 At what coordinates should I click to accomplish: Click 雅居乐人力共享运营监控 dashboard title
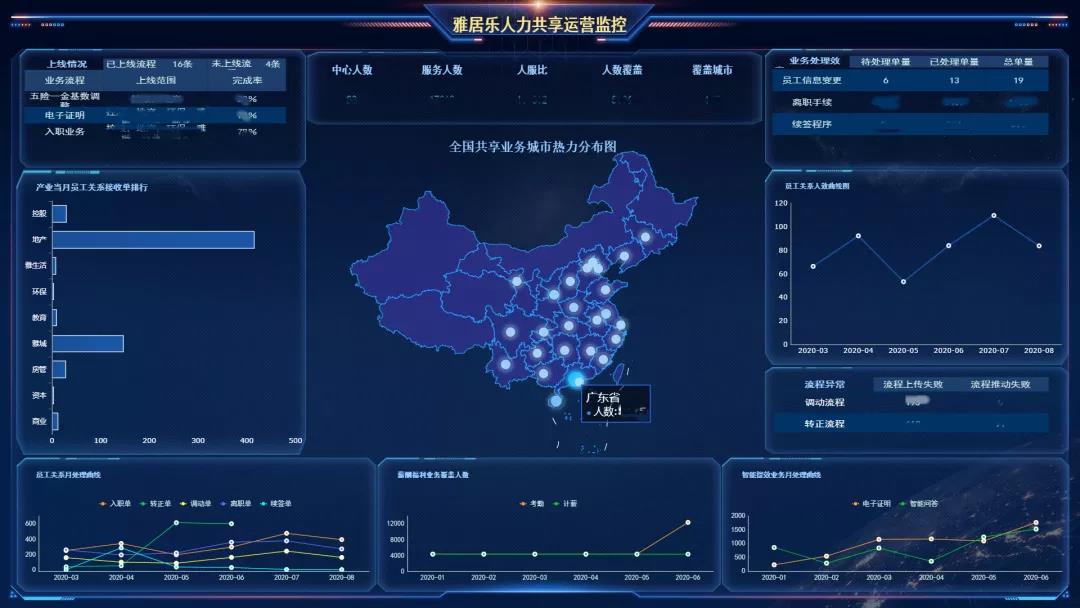pos(539,24)
